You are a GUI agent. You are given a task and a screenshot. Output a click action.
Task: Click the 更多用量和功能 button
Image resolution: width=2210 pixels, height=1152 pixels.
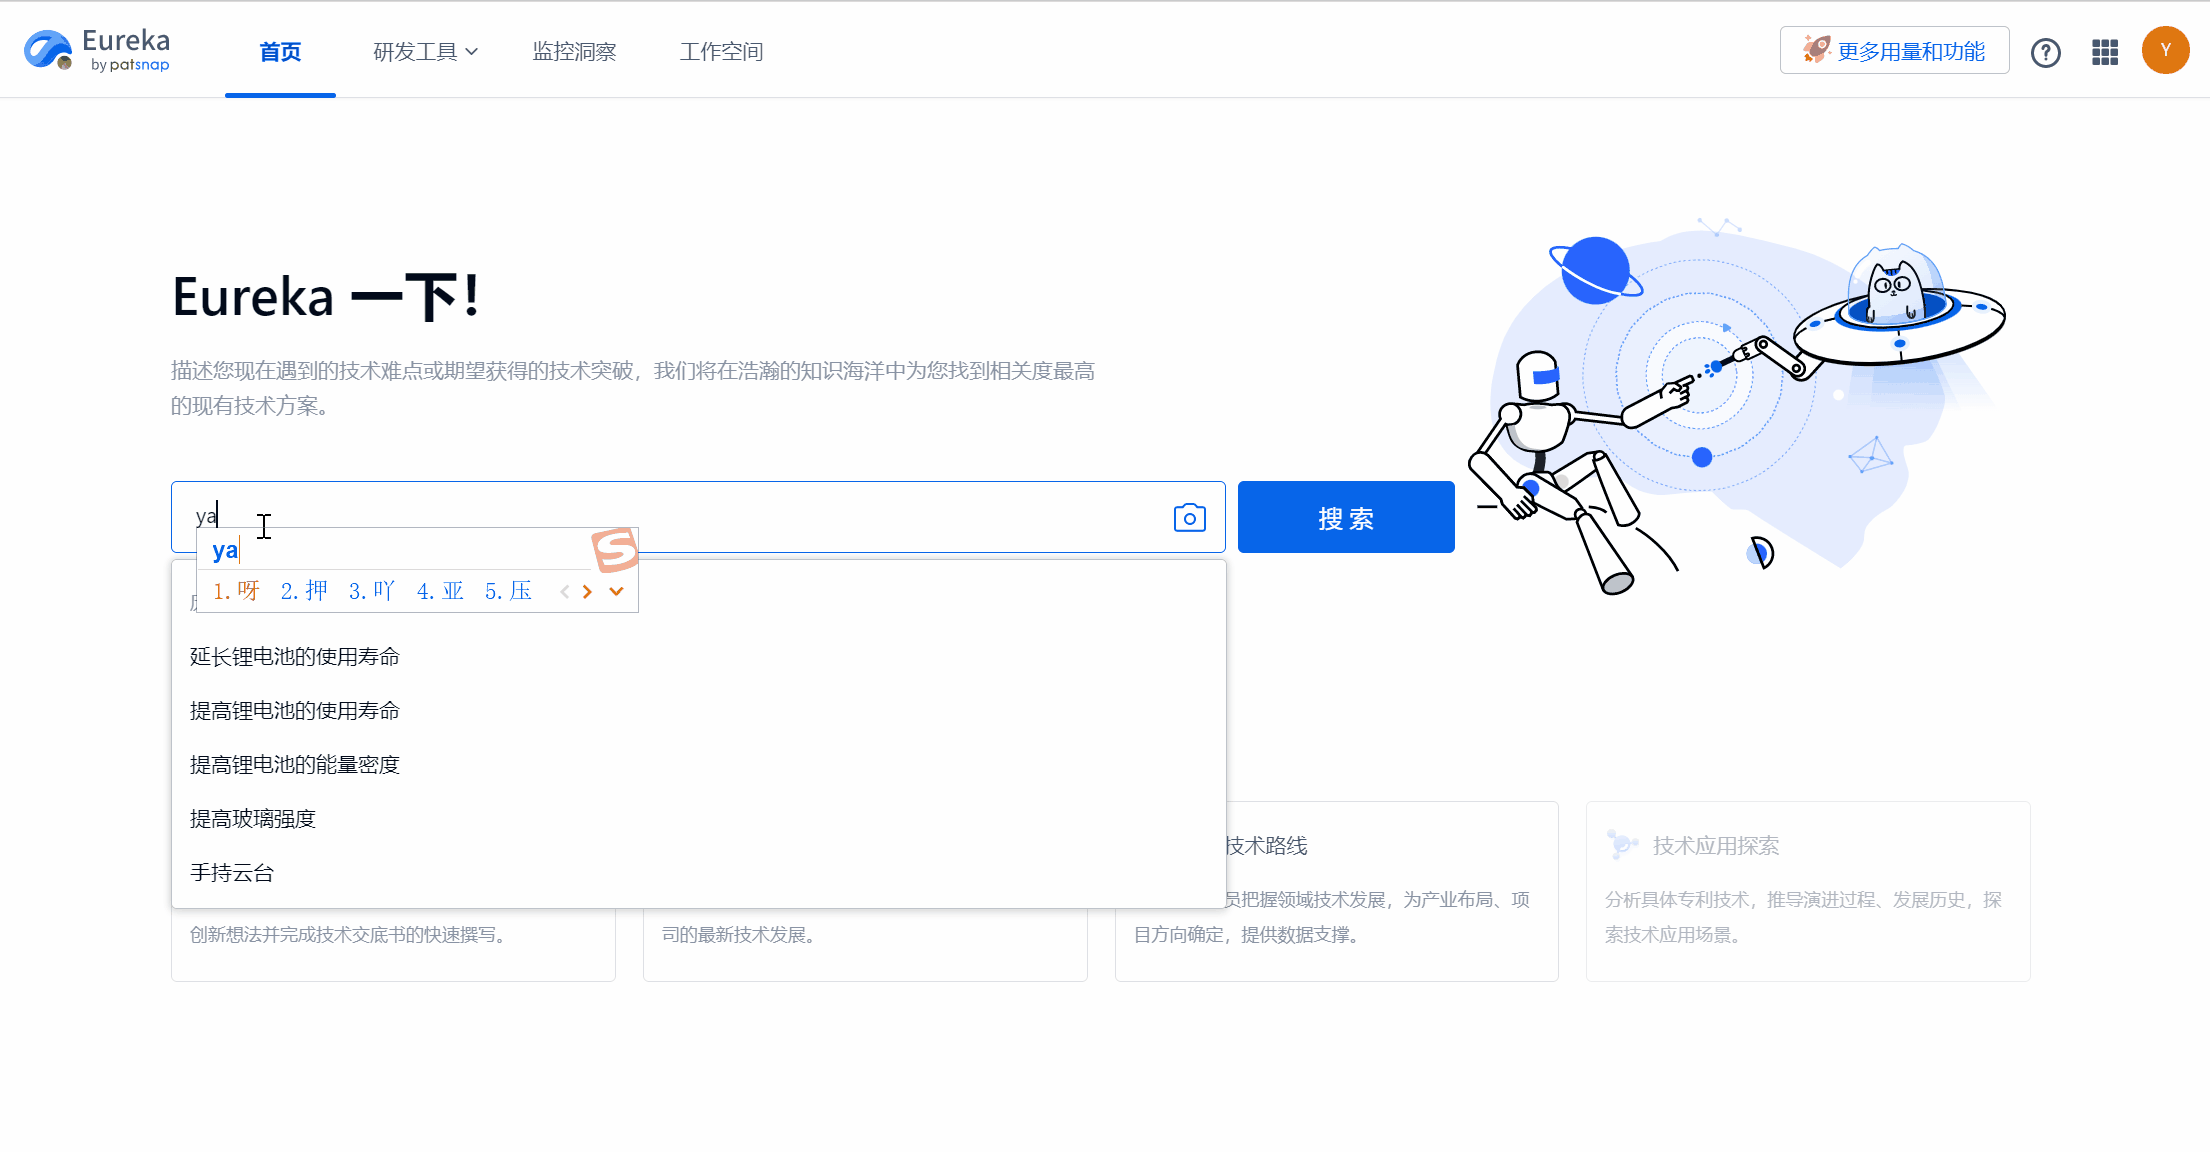tap(1894, 51)
